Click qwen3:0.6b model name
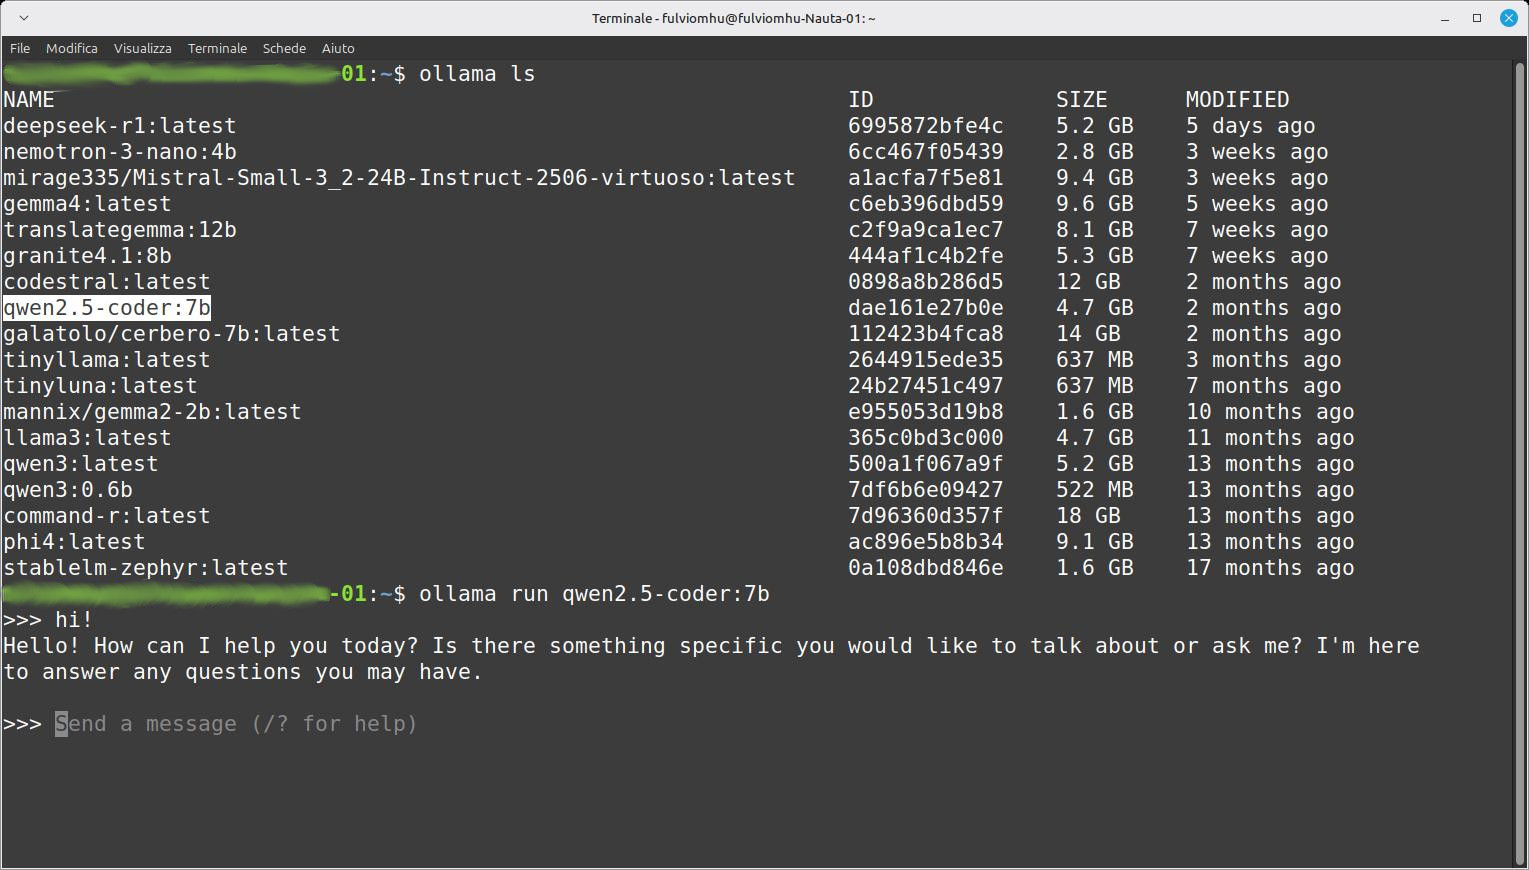 (68, 490)
